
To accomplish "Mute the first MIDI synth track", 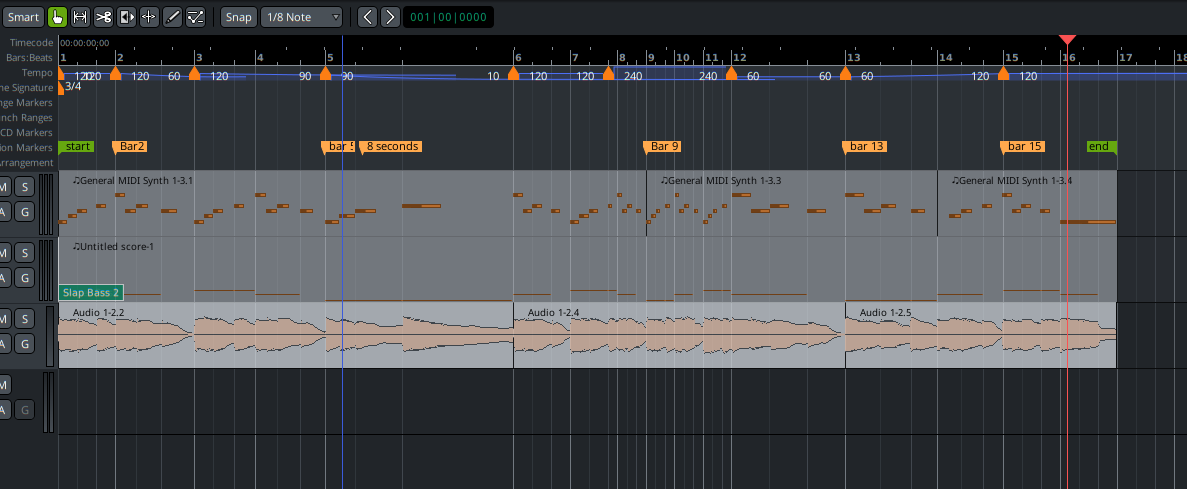I will click(x=3, y=187).
